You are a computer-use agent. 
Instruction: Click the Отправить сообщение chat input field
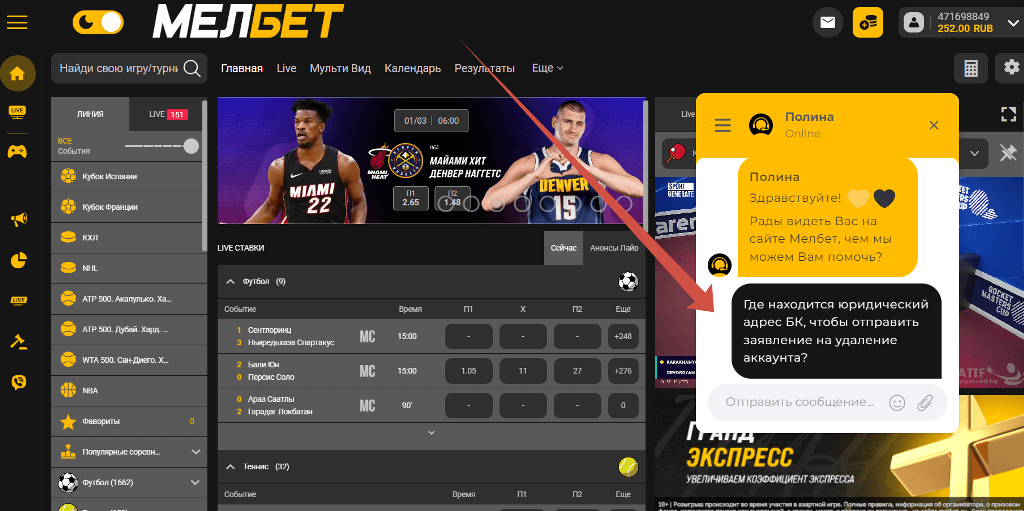point(799,402)
